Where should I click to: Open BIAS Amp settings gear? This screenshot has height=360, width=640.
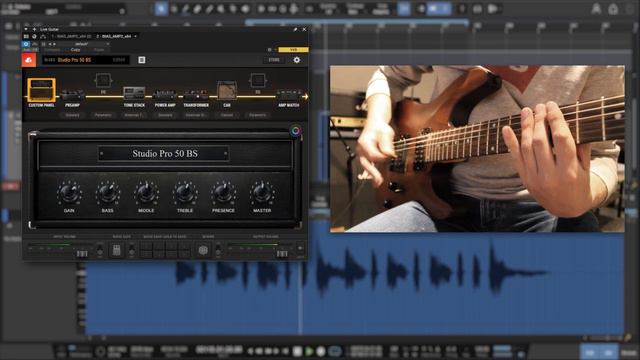(x=297, y=60)
